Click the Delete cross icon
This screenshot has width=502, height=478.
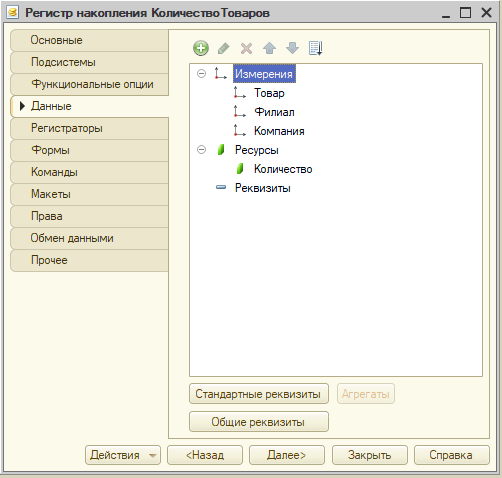[246, 49]
